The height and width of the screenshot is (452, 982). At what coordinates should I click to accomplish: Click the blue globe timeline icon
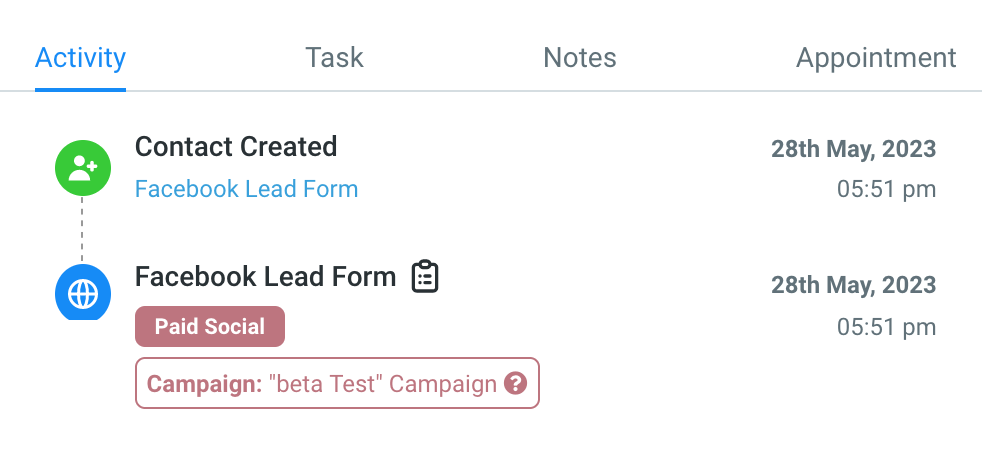[82, 292]
